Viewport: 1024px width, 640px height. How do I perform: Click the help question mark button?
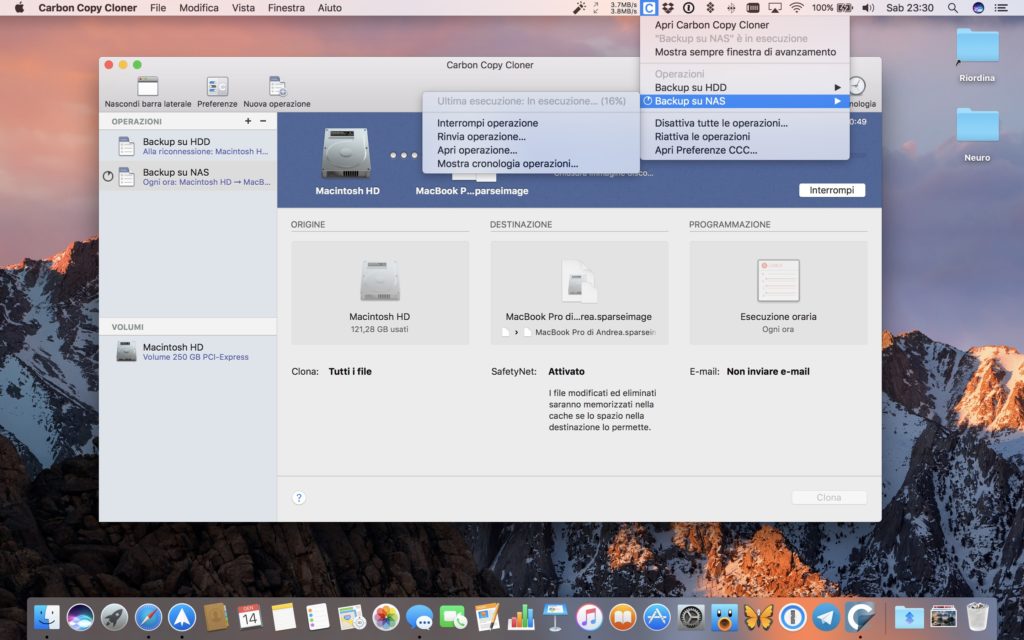pos(299,498)
